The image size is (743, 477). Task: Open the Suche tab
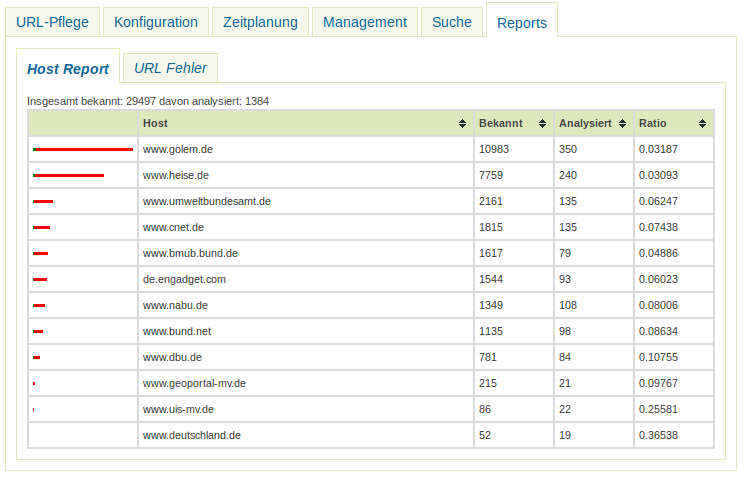452,22
